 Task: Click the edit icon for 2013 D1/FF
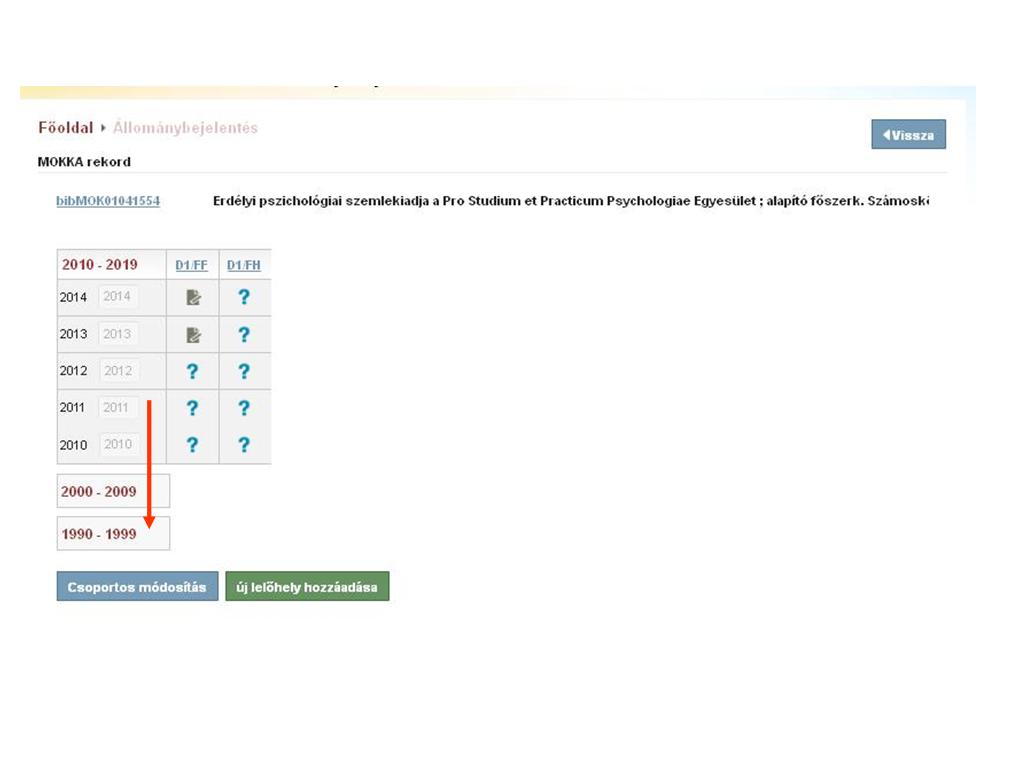click(193, 335)
